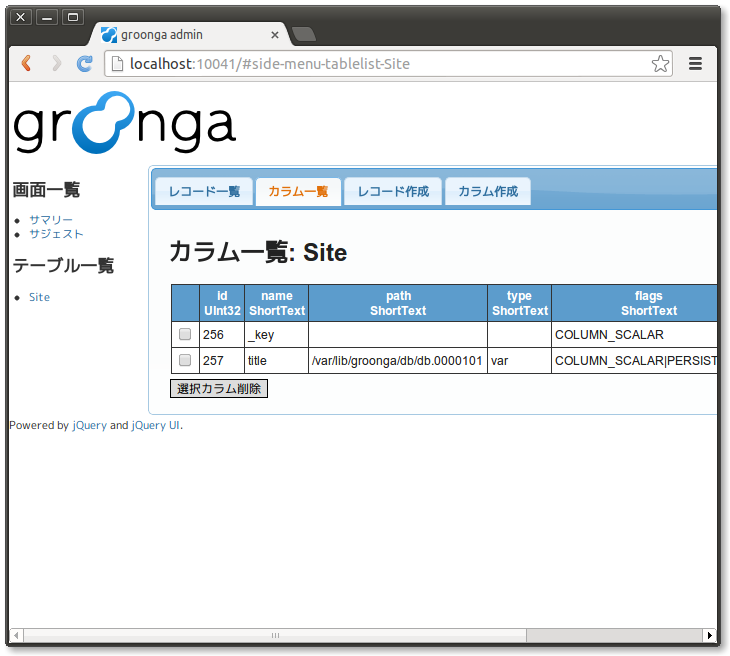Select the checkbox for the title column row
730x656 pixels.
coord(185,360)
